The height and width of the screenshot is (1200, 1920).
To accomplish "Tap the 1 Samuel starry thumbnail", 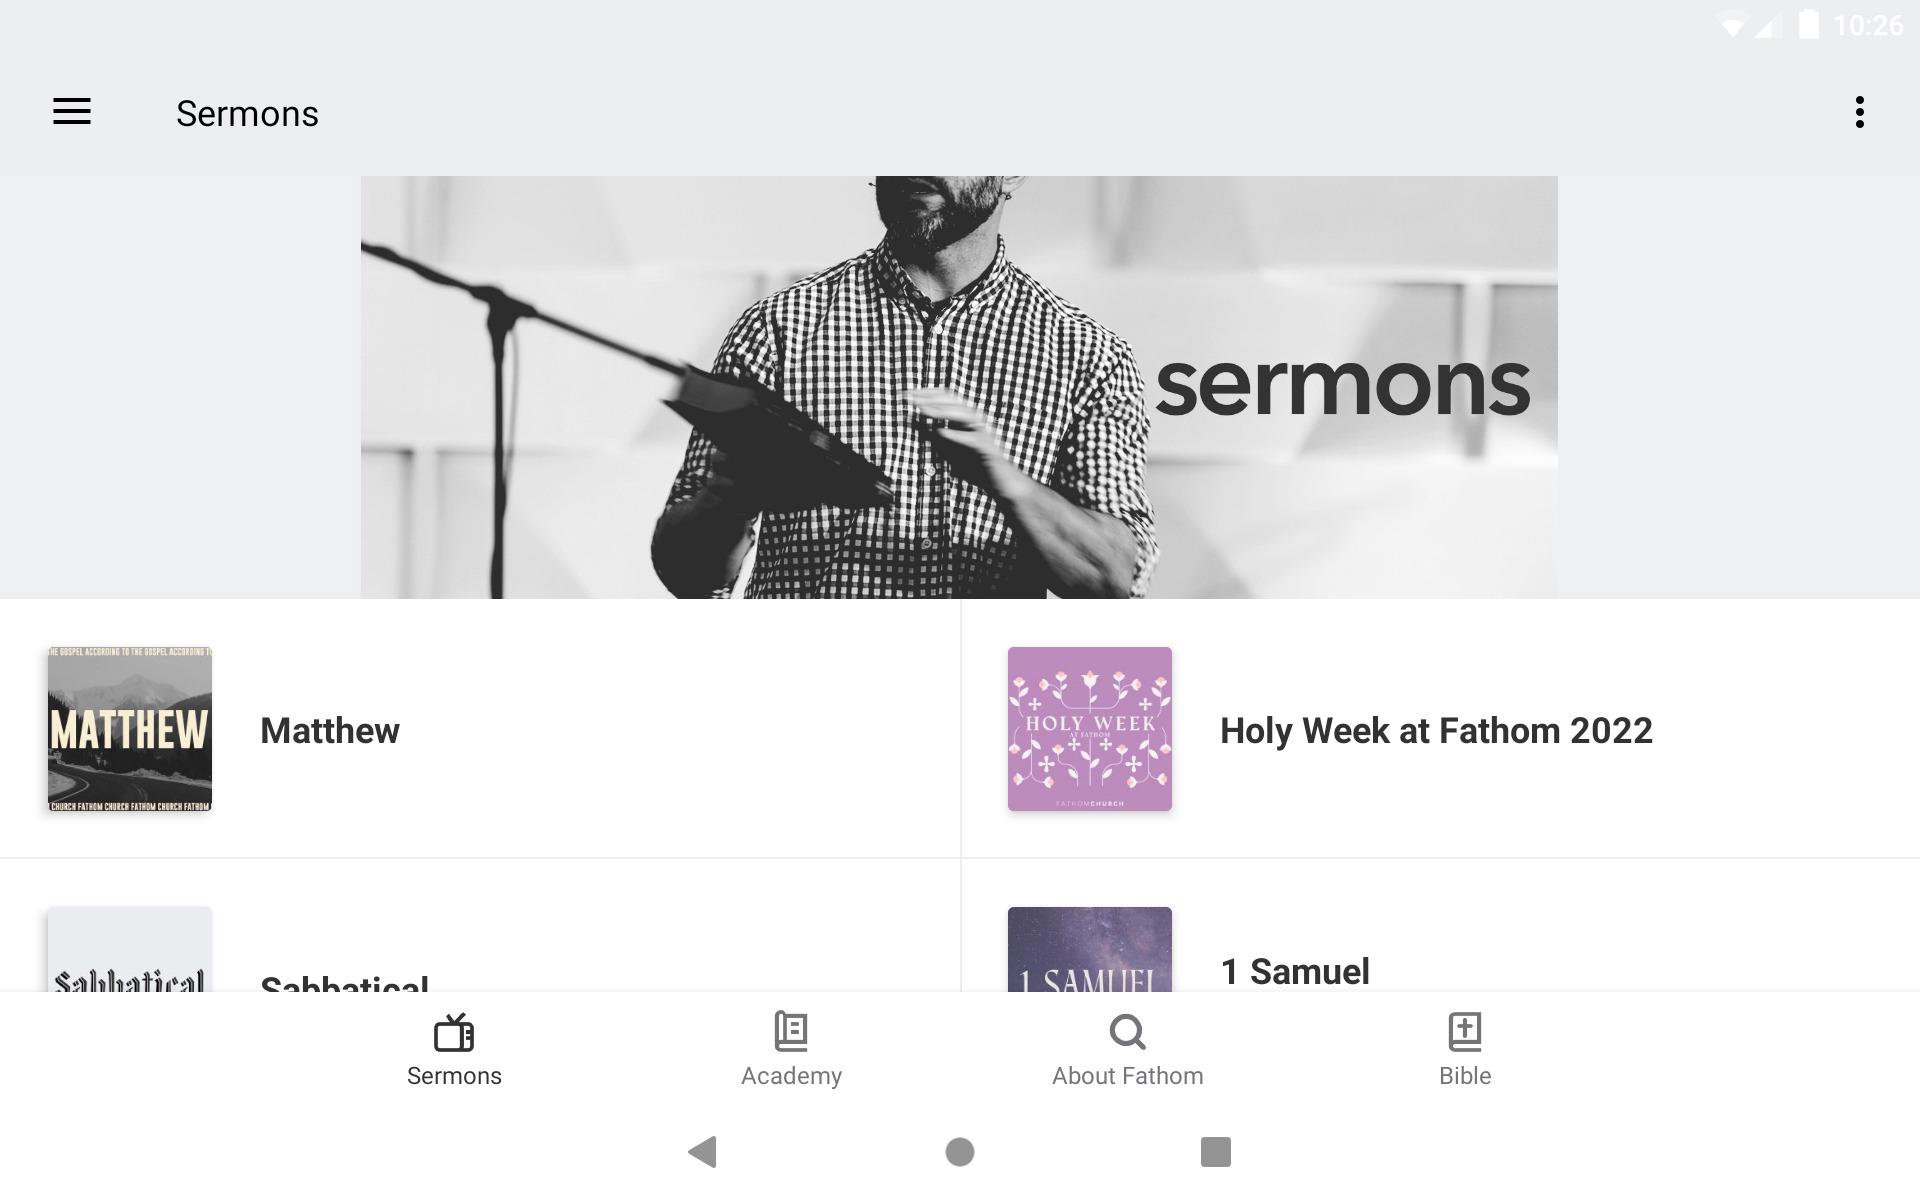I will pos(1090,950).
